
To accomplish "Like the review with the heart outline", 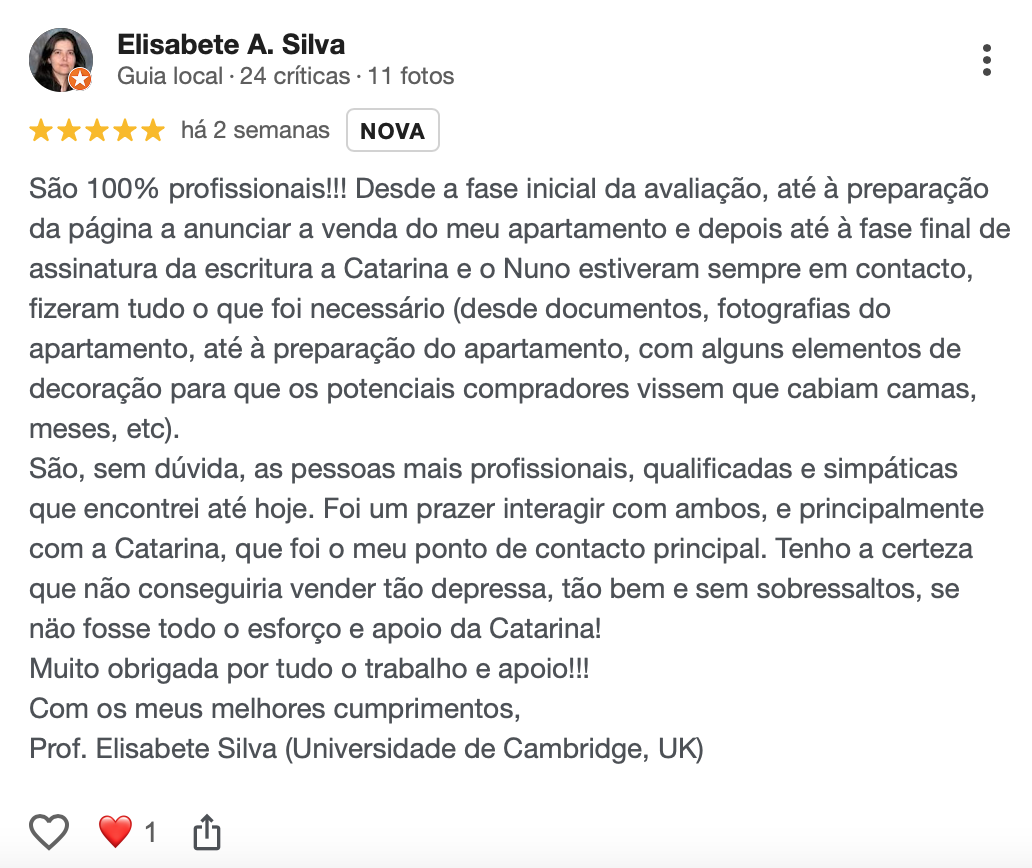I will click(x=49, y=831).
